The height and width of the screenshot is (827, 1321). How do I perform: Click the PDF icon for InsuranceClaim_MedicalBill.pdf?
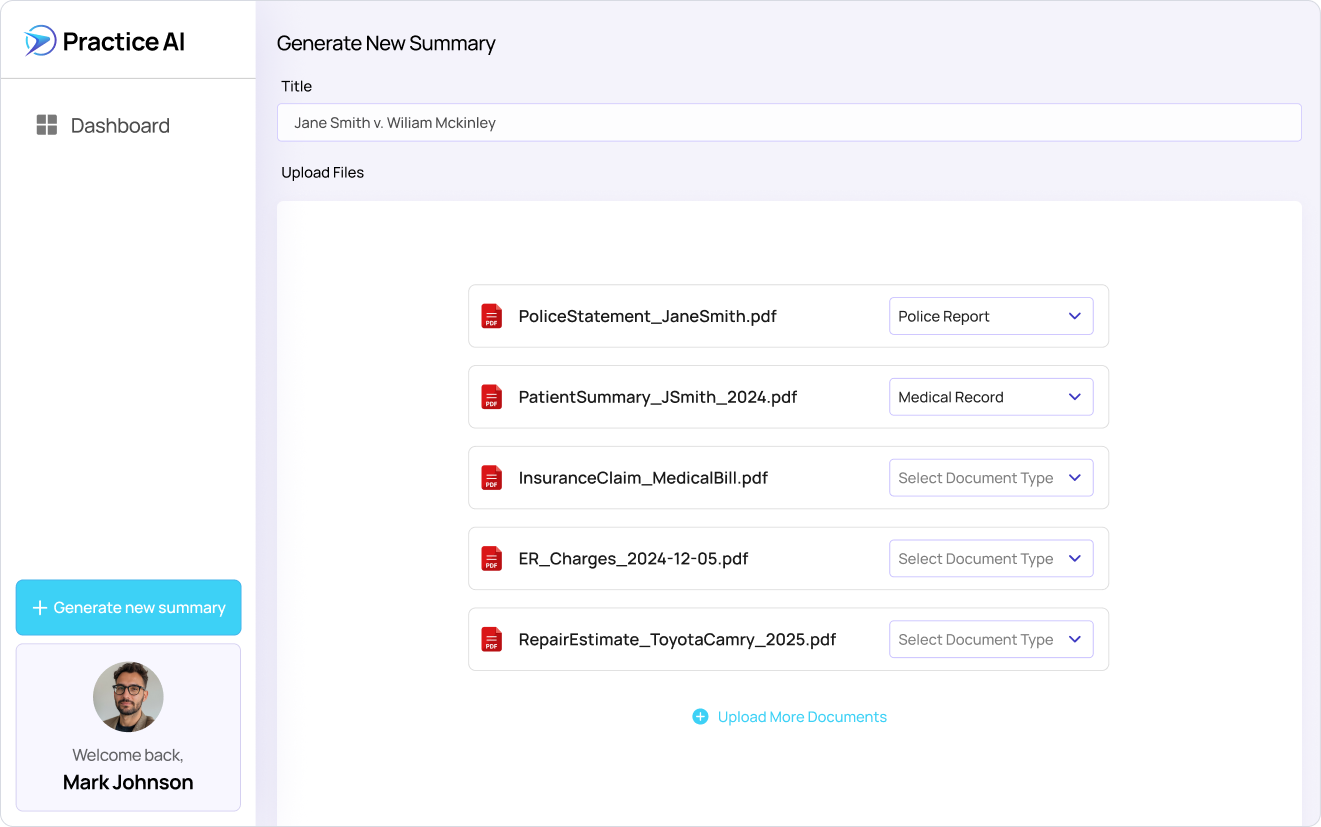[492, 477]
